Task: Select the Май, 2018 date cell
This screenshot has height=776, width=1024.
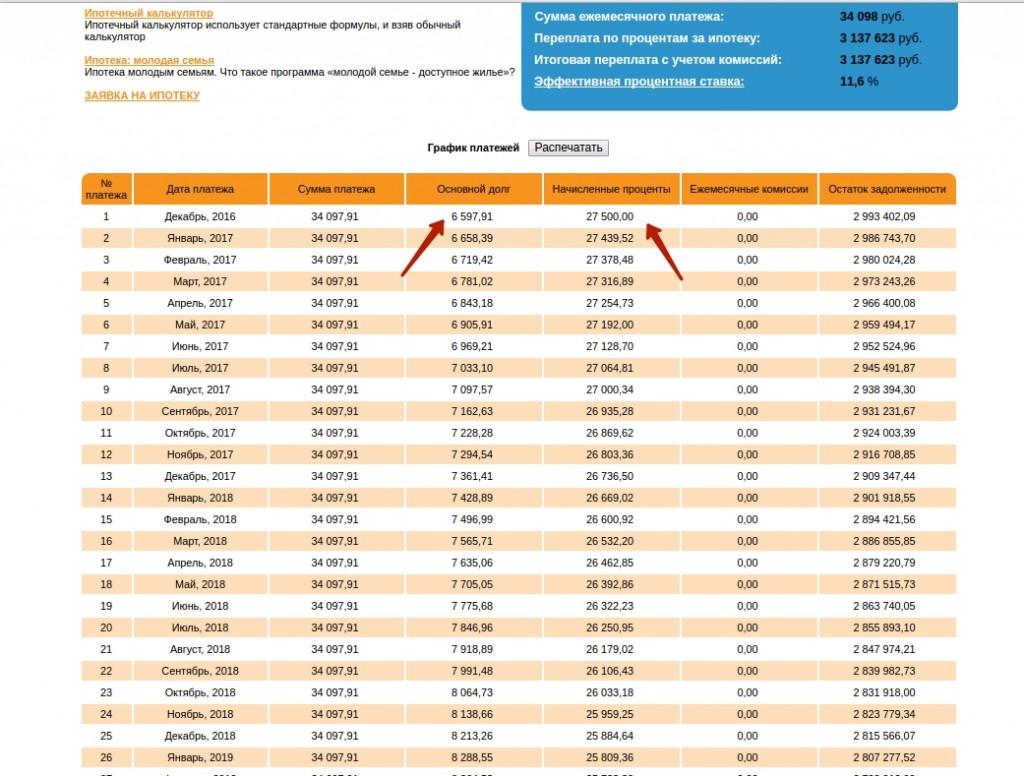Action: point(200,584)
